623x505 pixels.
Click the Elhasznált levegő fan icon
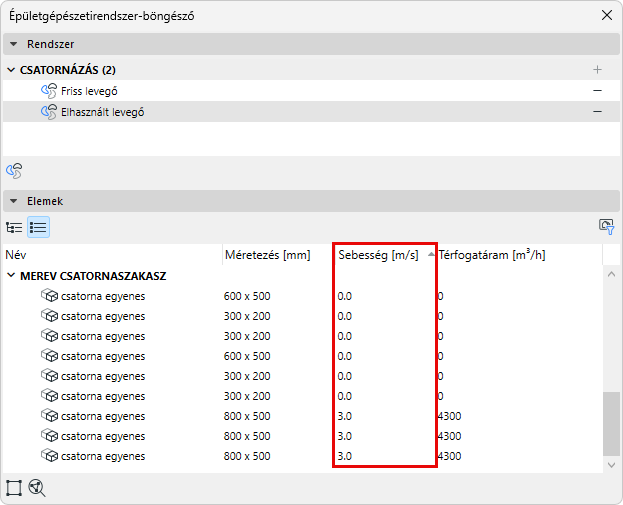49,112
